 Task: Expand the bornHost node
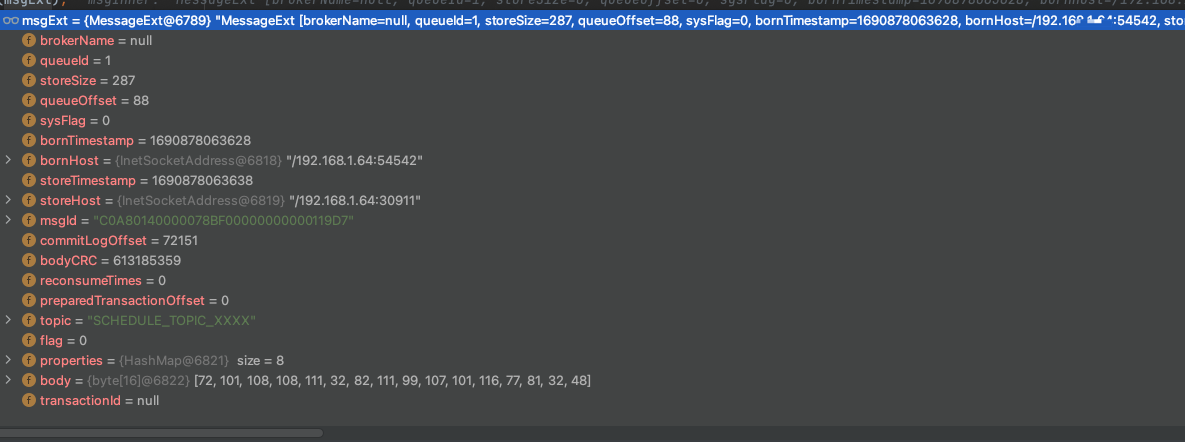pos(8,160)
